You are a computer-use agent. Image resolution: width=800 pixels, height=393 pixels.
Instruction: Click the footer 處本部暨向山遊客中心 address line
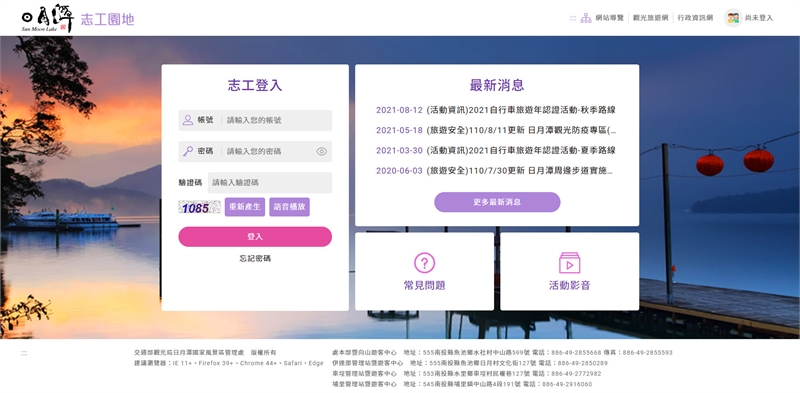coord(502,353)
